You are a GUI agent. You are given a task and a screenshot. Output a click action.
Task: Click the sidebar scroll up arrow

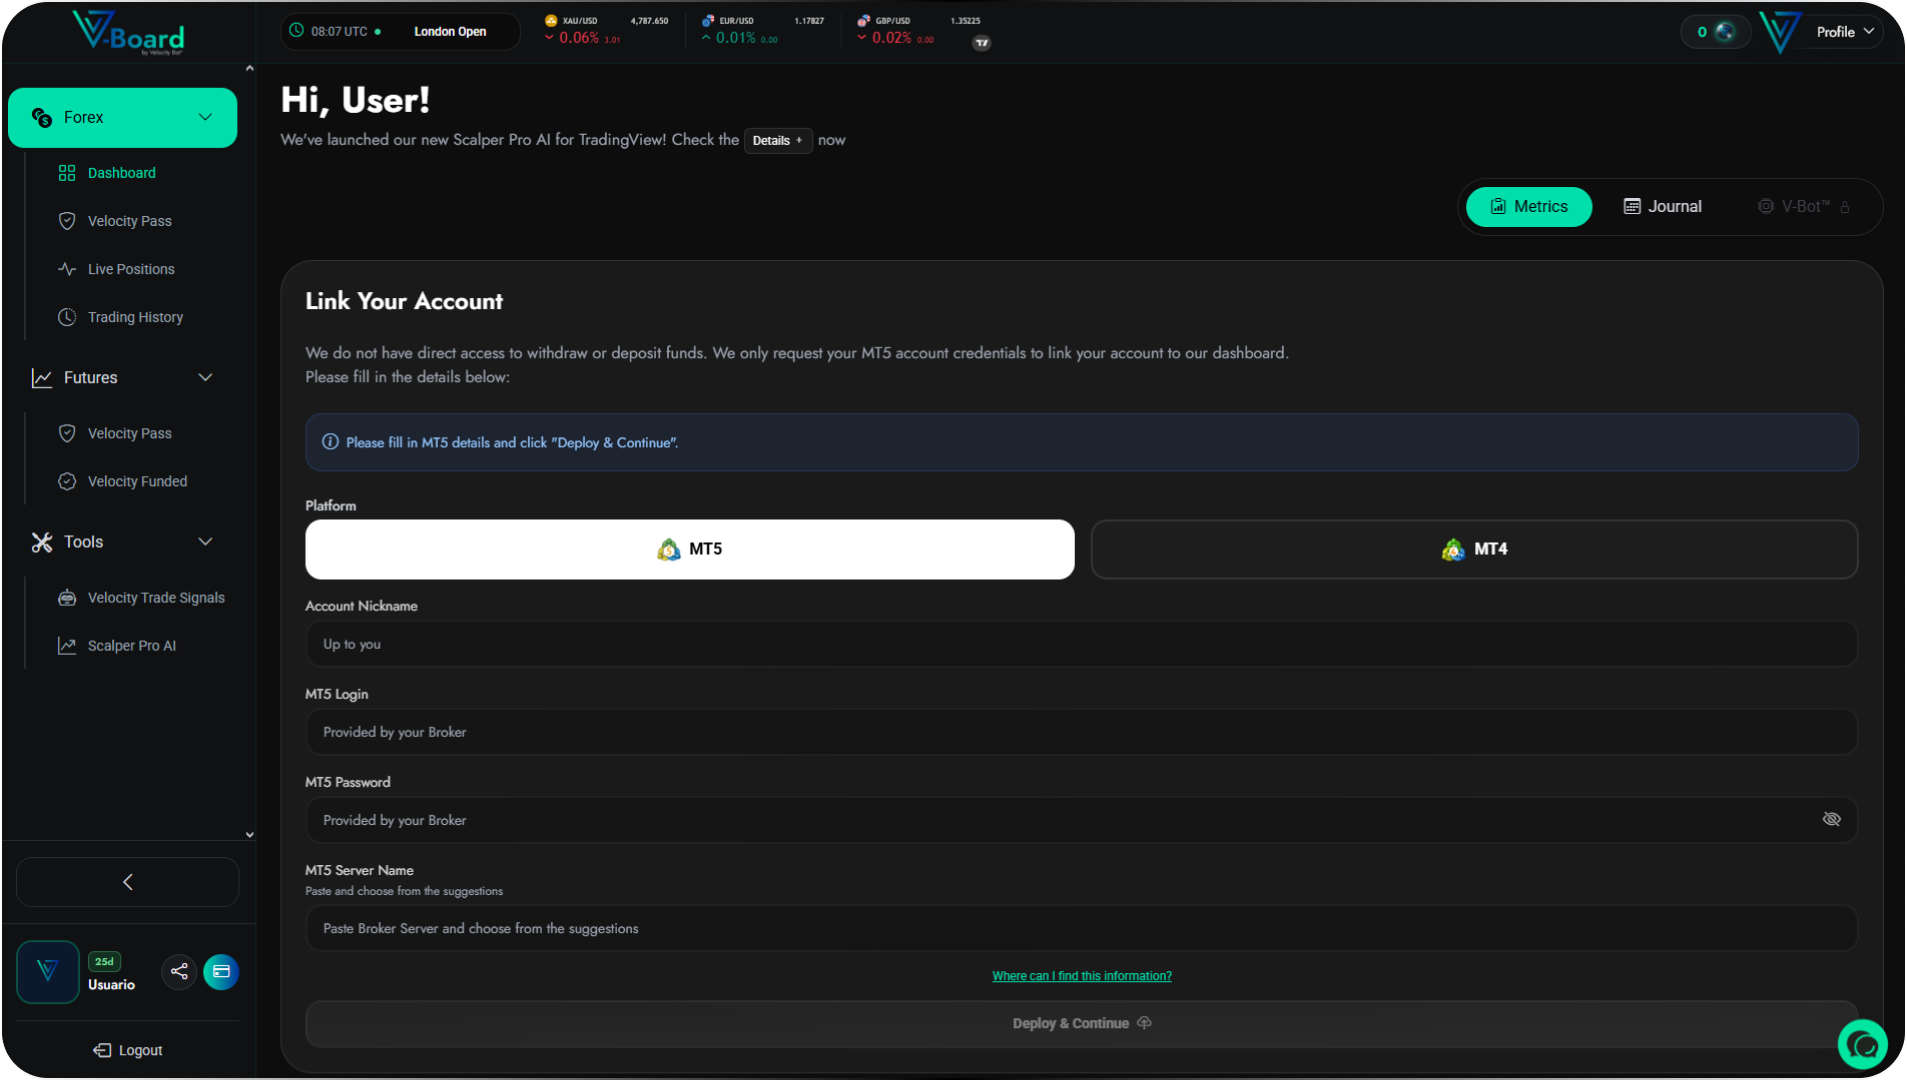pyautogui.click(x=249, y=69)
